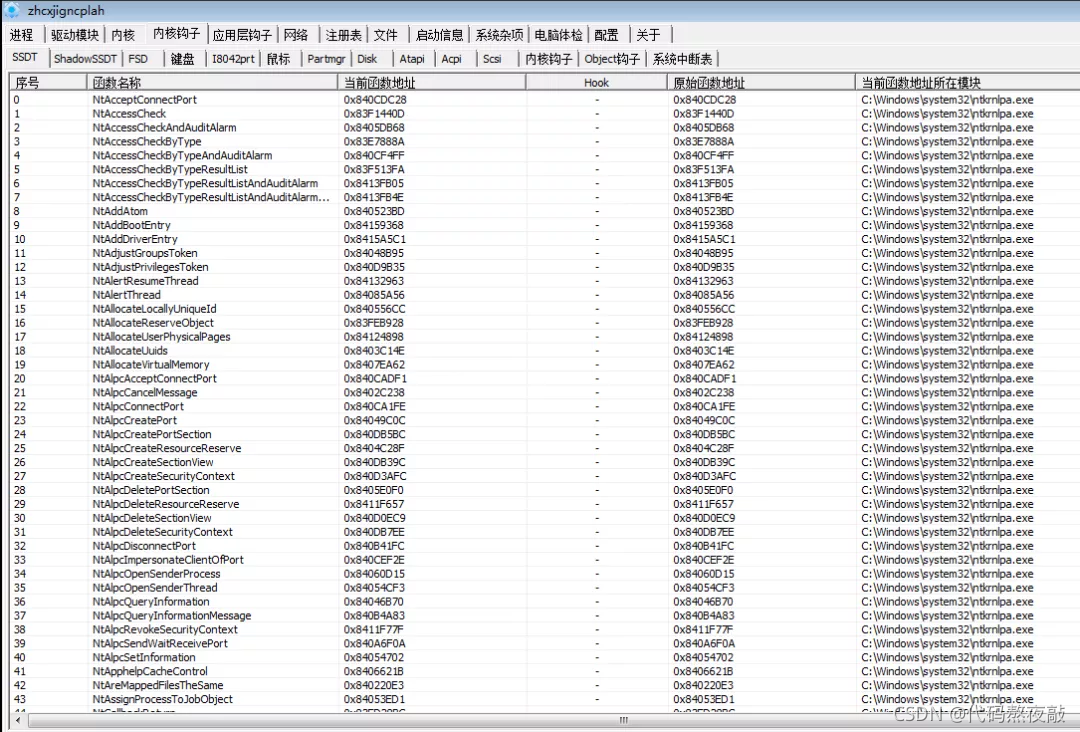This screenshot has width=1080, height=732.
Task: Switch to the Atapi sub-tab
Action: [x=412, y=59]
